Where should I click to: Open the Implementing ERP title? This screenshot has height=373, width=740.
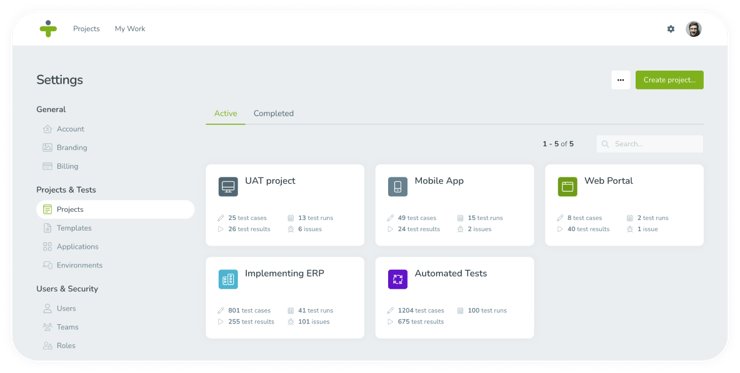tap(285, 273)
